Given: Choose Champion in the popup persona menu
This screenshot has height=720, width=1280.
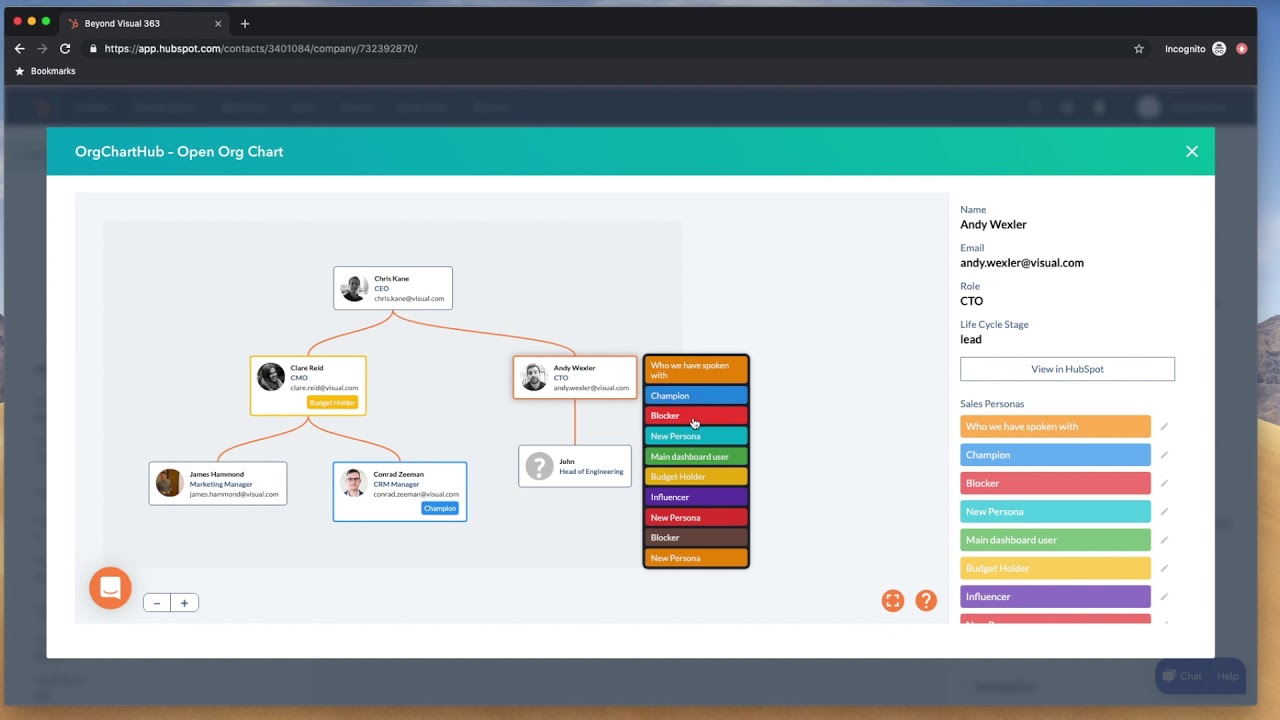Looking at the screenshot, I should (696, 396).
